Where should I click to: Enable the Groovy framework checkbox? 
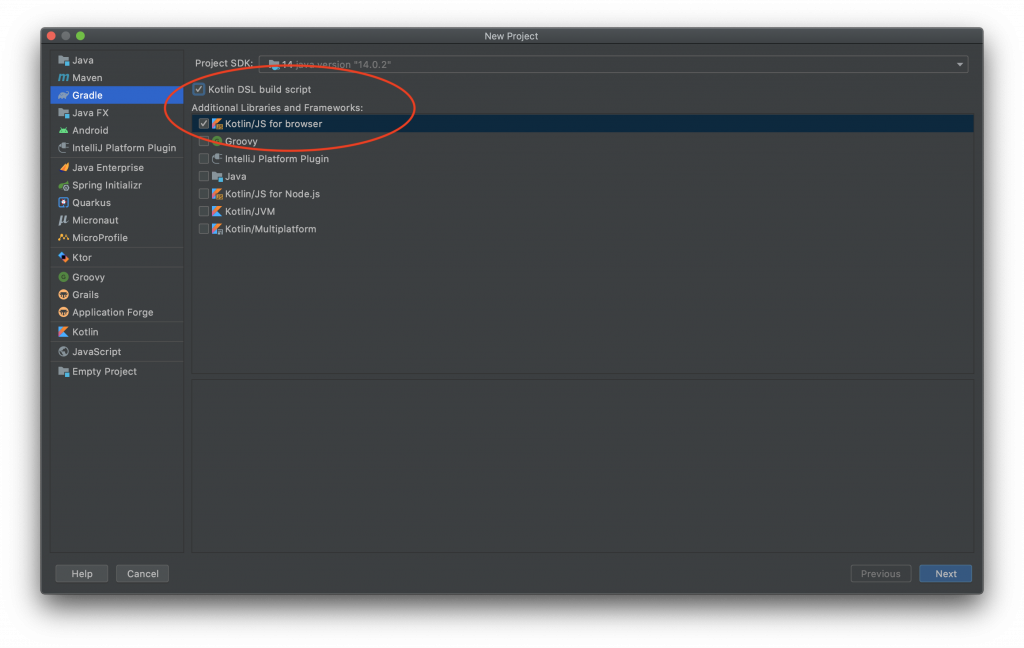204,141
